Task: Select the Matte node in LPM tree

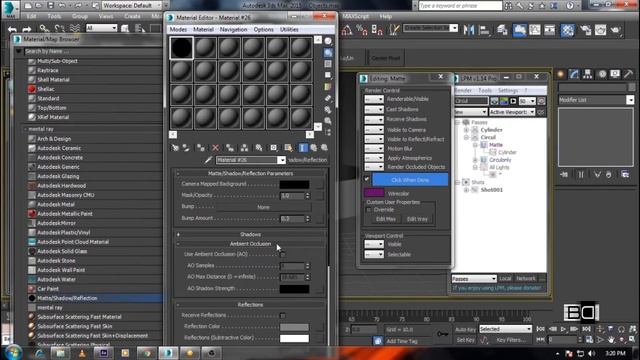Action: click(496, 145)
